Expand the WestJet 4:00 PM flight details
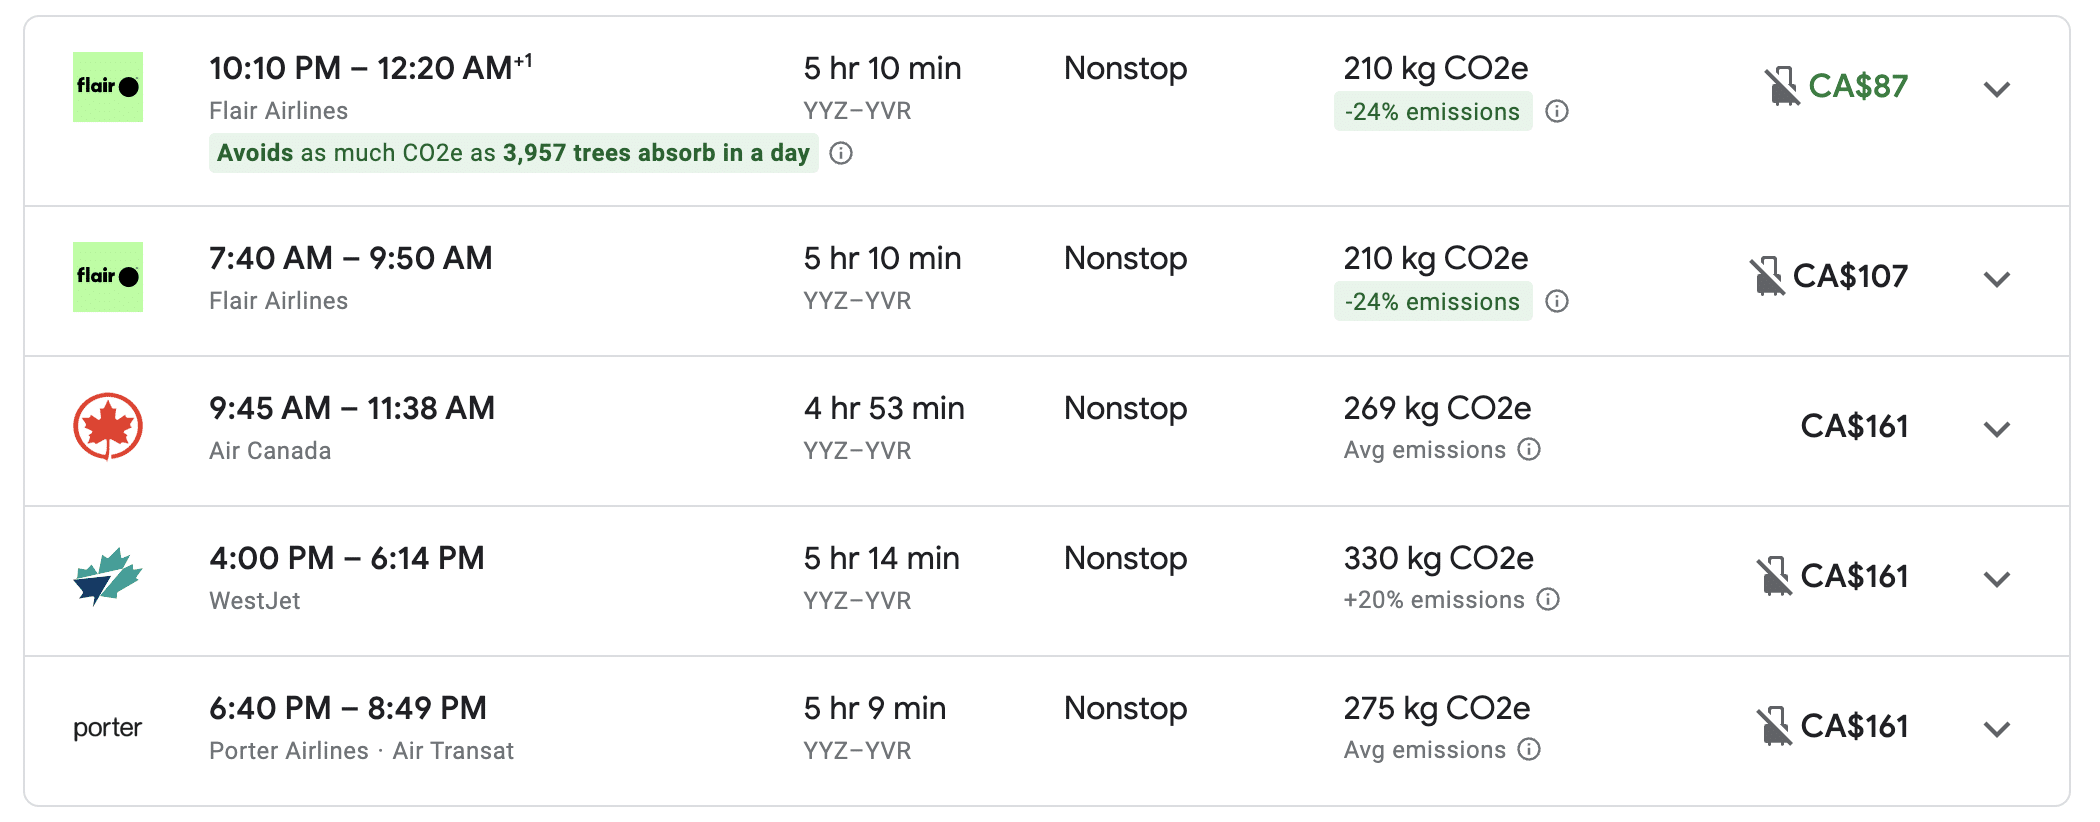Image resolution: width=2100 pixels, height=822 pixels. (1997, 579)
